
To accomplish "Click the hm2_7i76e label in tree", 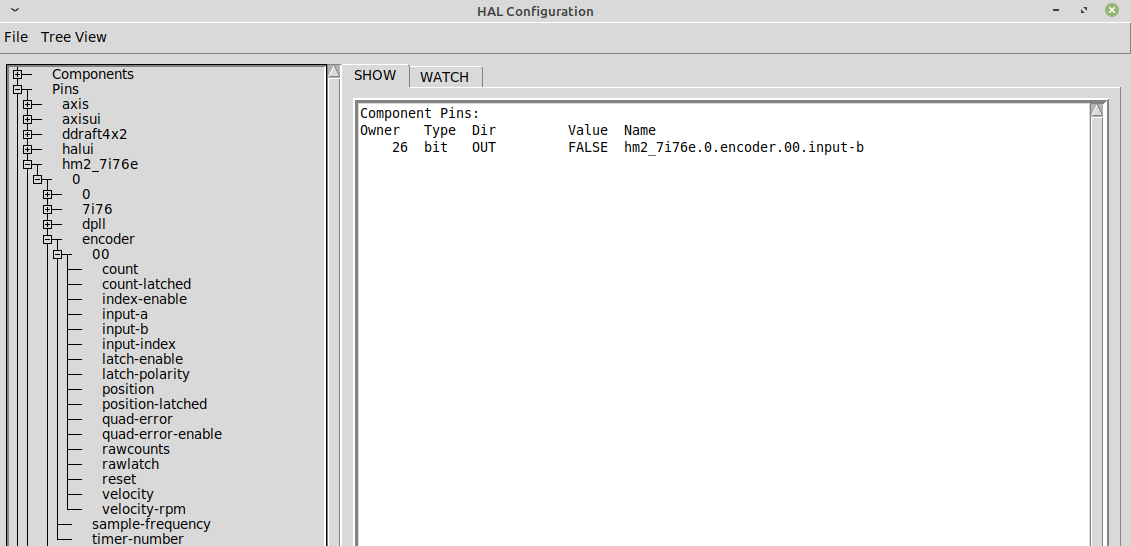I will pos(100,164).
